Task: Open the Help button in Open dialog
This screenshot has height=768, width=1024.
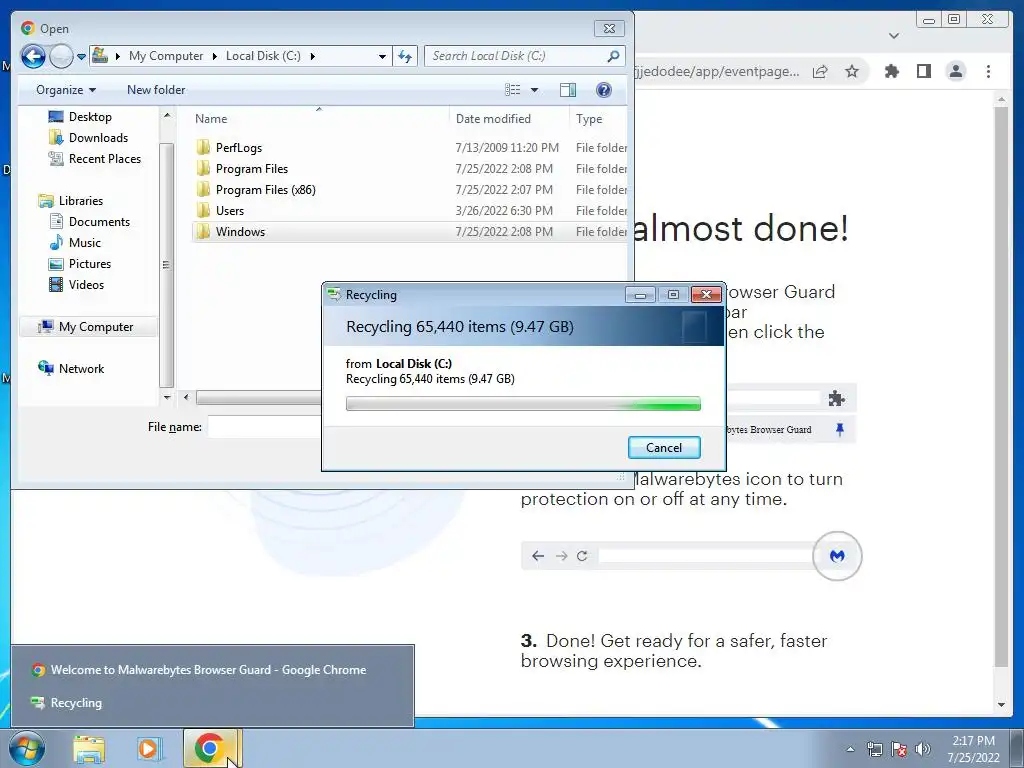Action: click(x=603, y=90)
